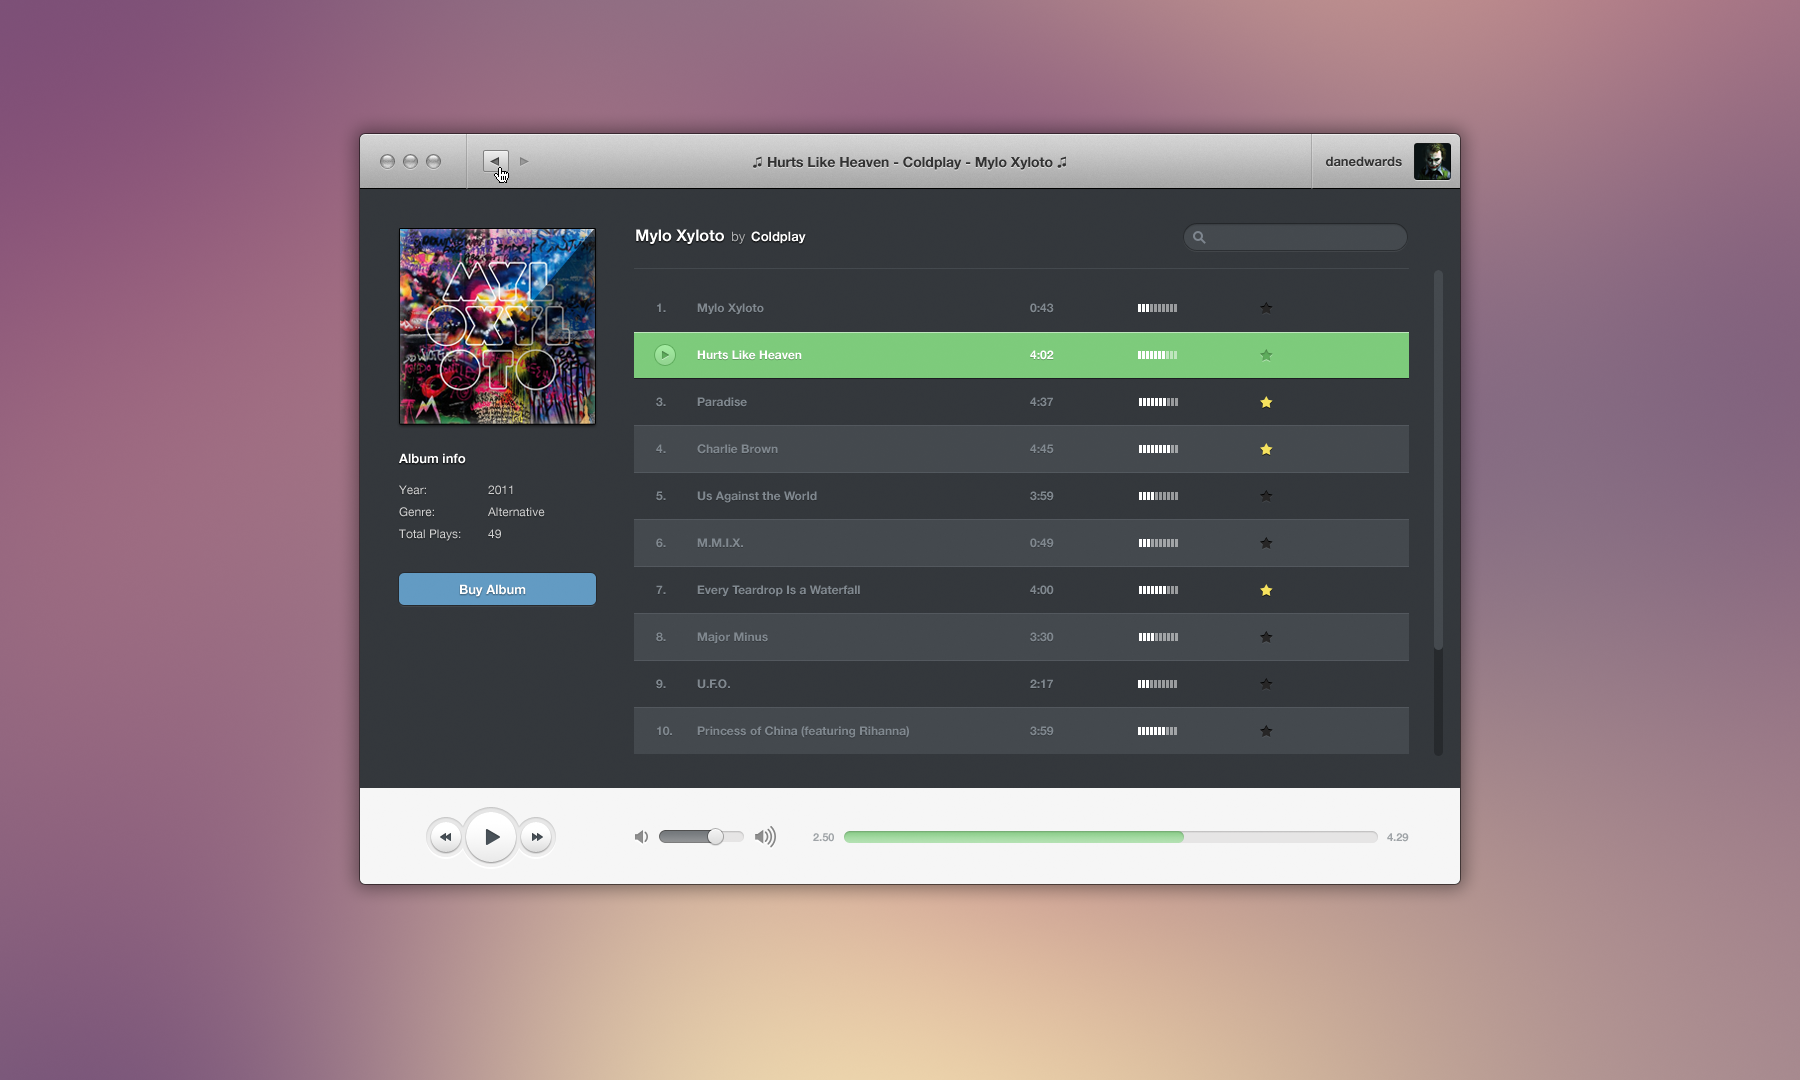Image resolution: width=1800 pixels, height=1080 pixels.
Task: Click the 4:37 duration of Paradise
Action: (x=1041, y=402)
